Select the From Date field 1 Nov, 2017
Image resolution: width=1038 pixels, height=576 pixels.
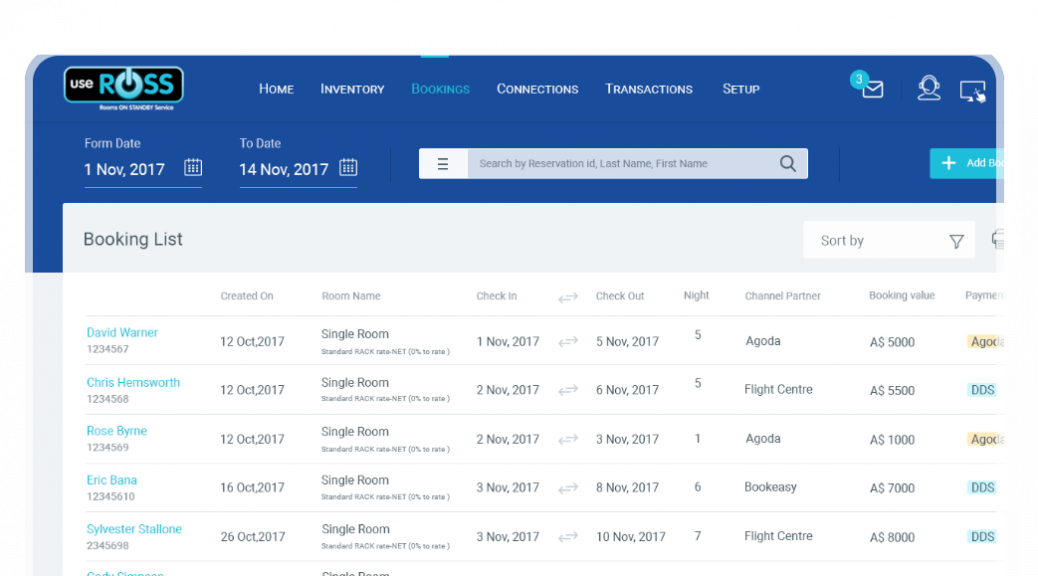(143, 169)
